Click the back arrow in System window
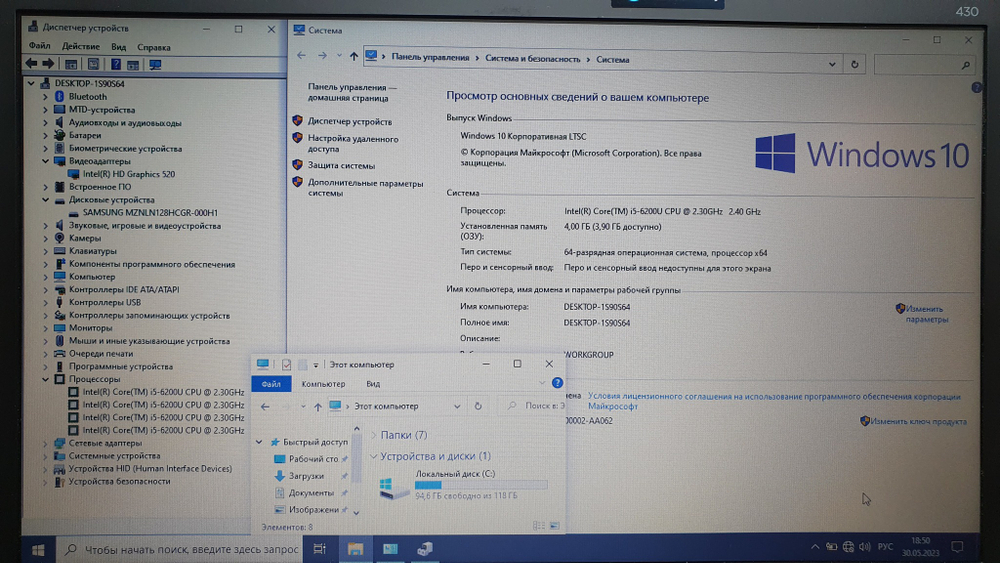Screen dimensions: 1000x563 click(x=302, y=55)
